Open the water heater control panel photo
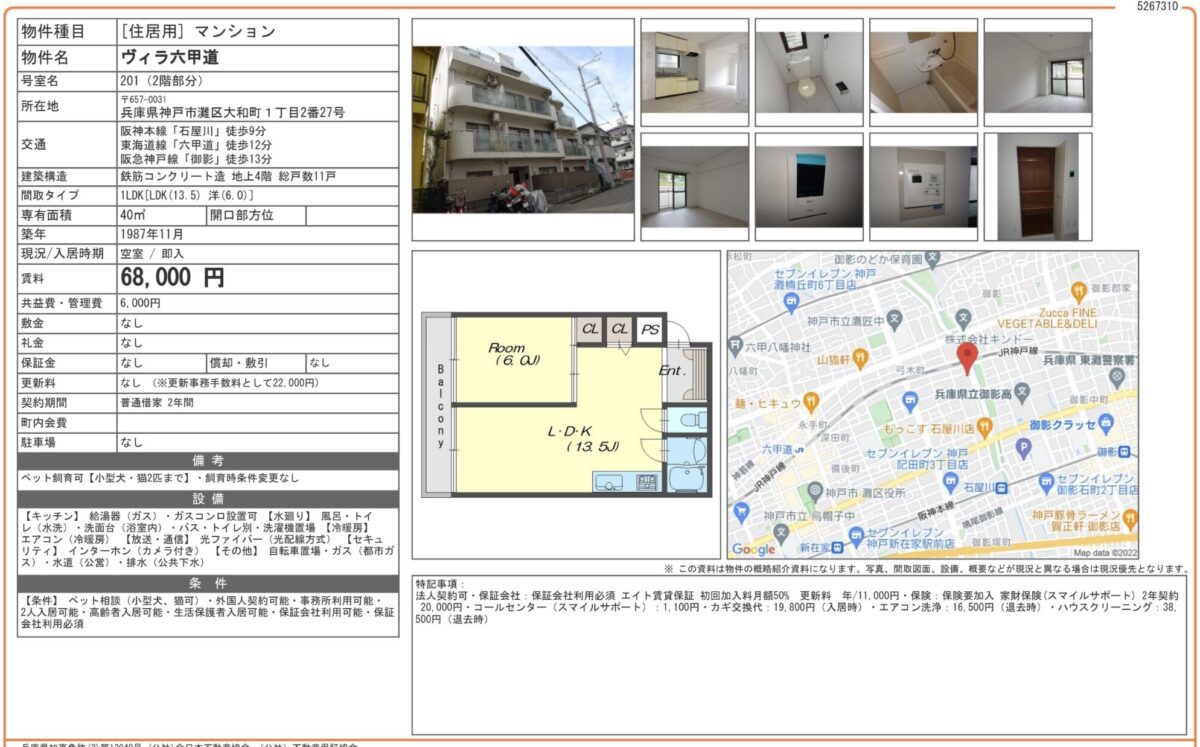The height and width of the screenshot is (747, 1200). coord(923,187)
